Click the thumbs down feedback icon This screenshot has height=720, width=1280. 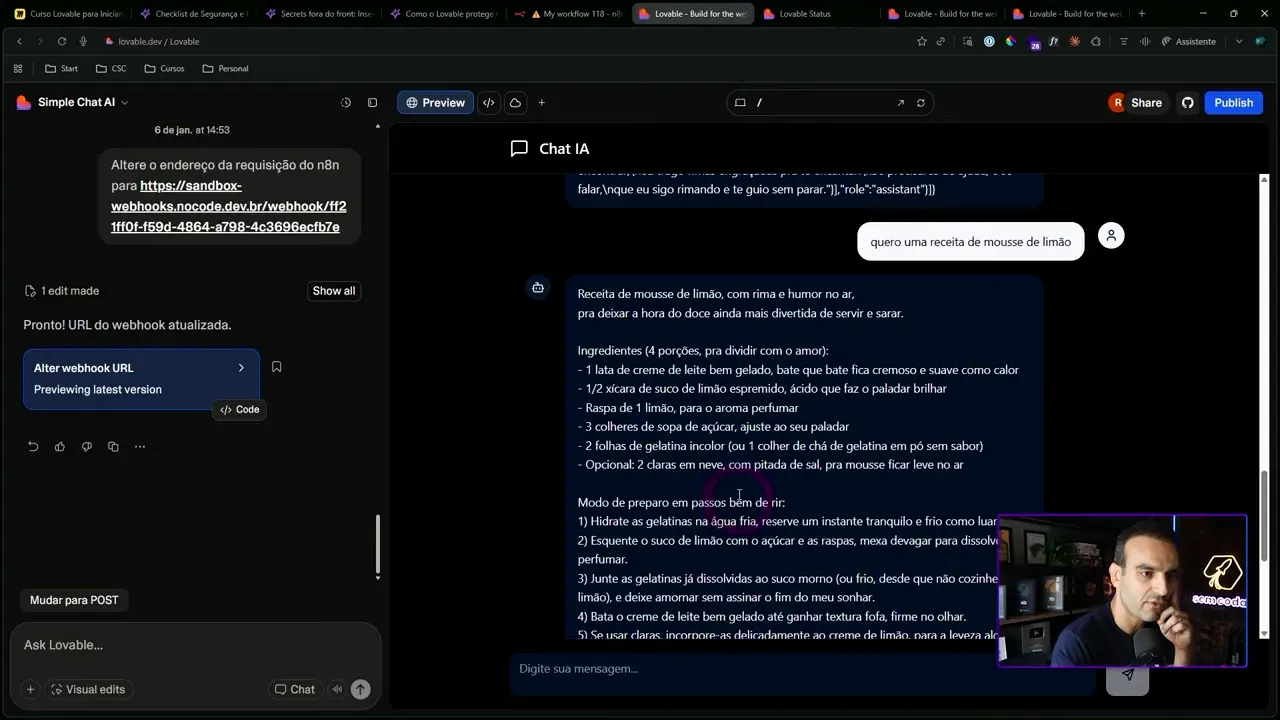pos(87,447)
